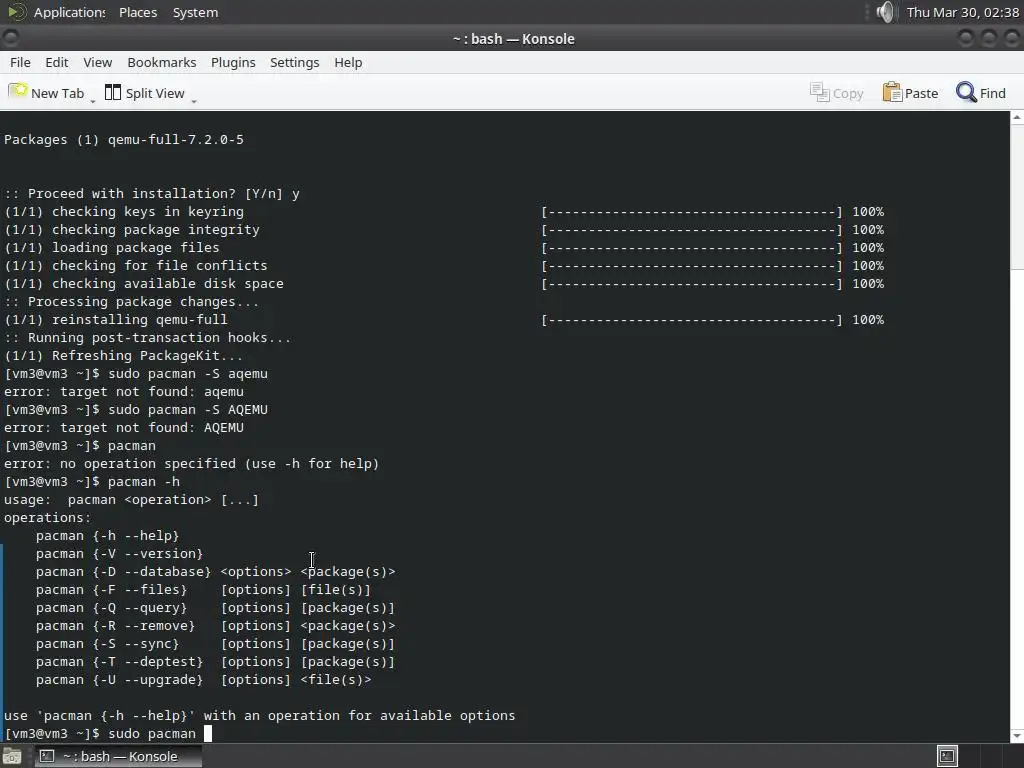Click 'Refreshing PackageKit...' text
1024x768 pixels.
pyautogui.click(x=148, y=356)
